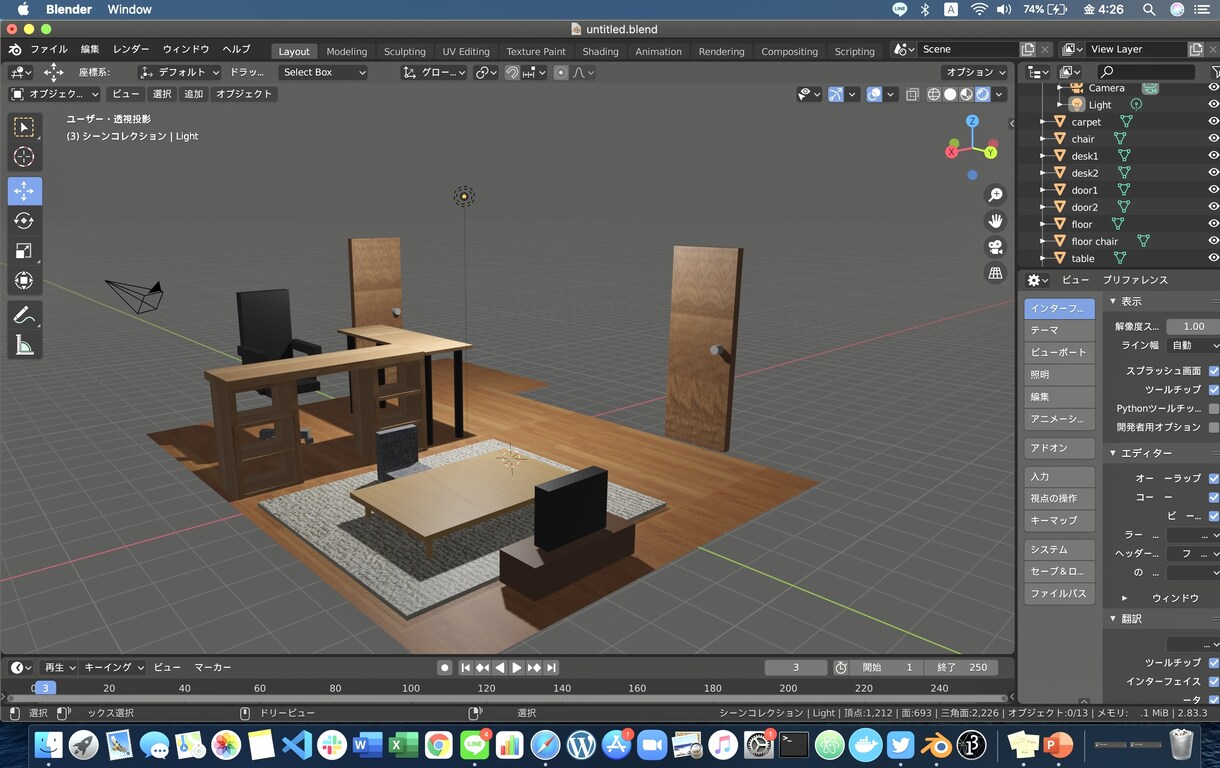
Task: Click the outliner filter funnel icon
Action: 1215,72
